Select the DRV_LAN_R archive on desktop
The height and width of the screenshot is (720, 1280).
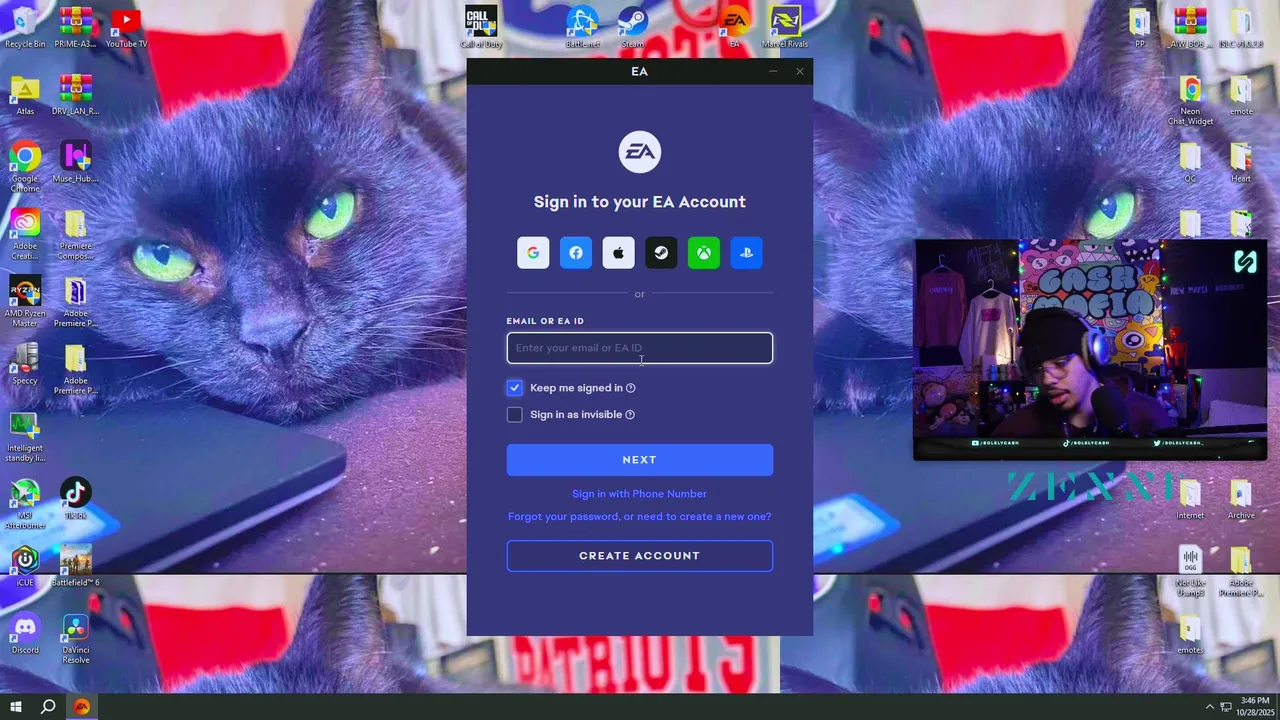click(x=76, y=95)
